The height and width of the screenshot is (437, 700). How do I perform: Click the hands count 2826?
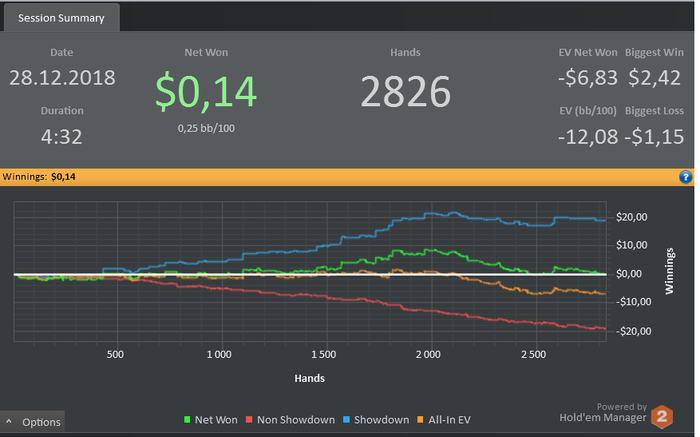coord(405,92)
